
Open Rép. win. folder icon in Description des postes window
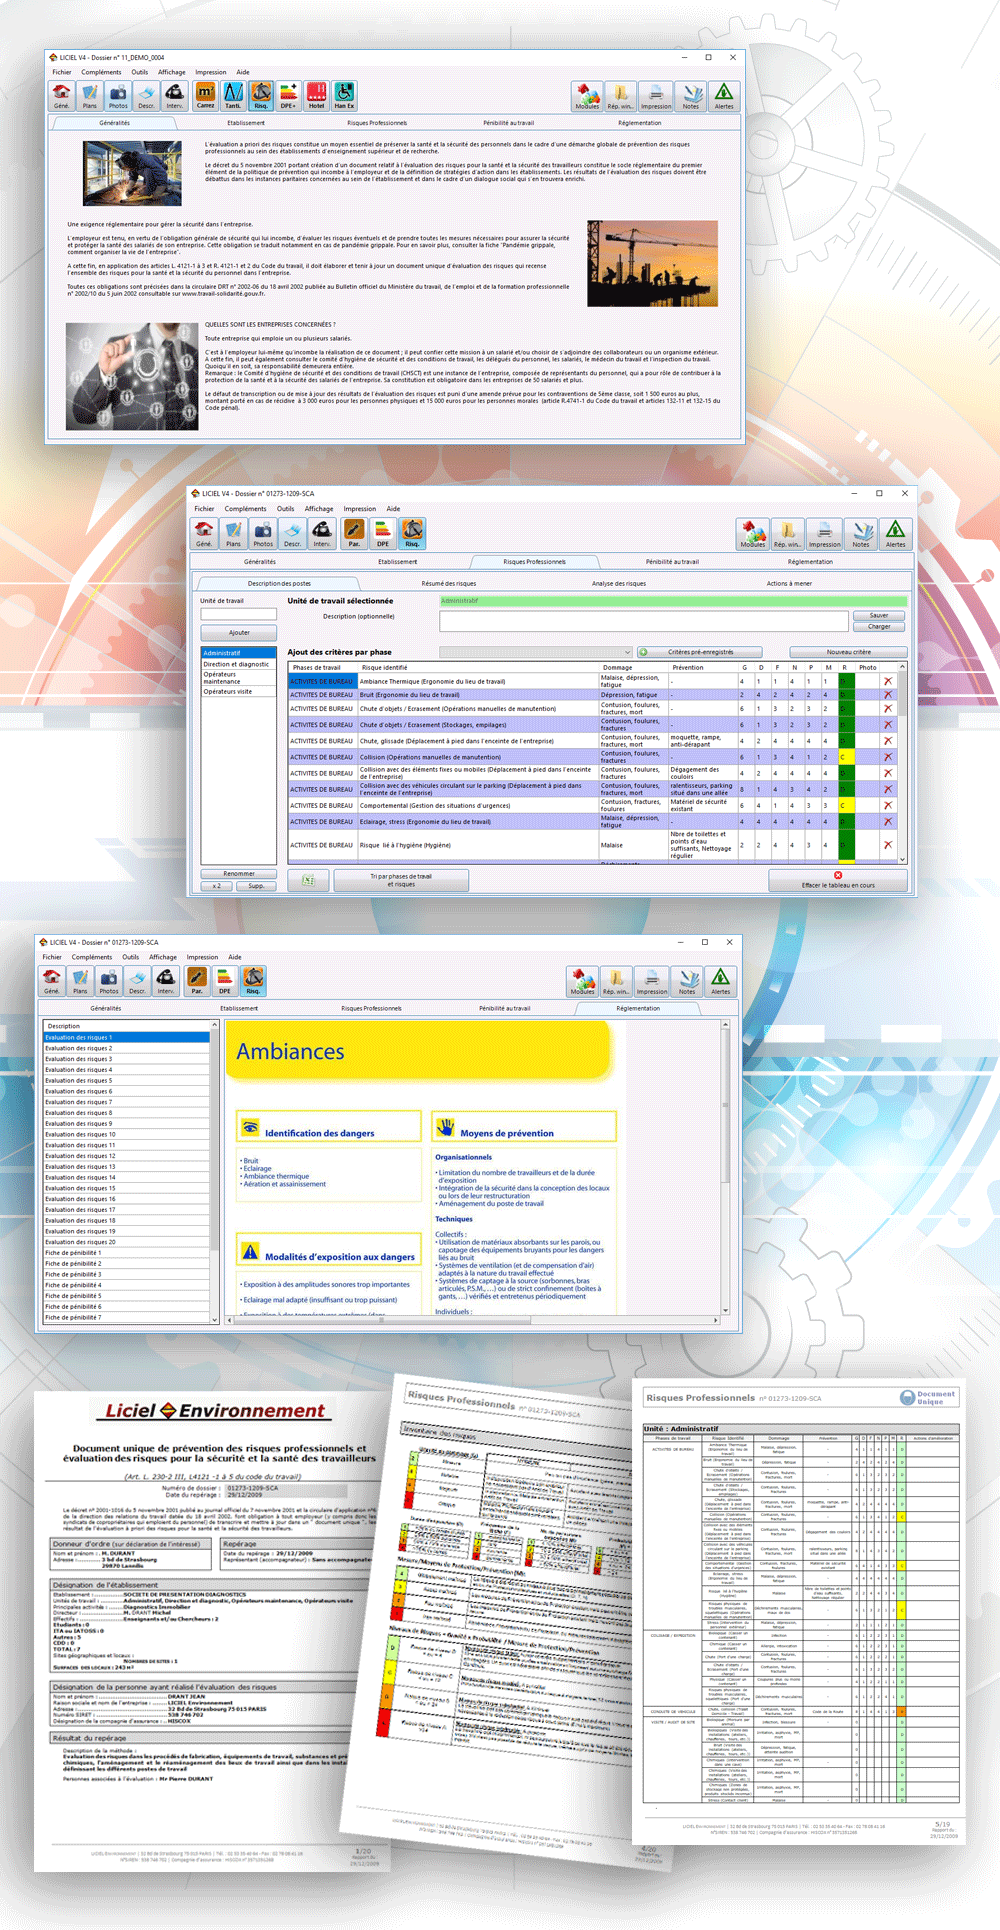pyautogui.click(x=788, y=534)
